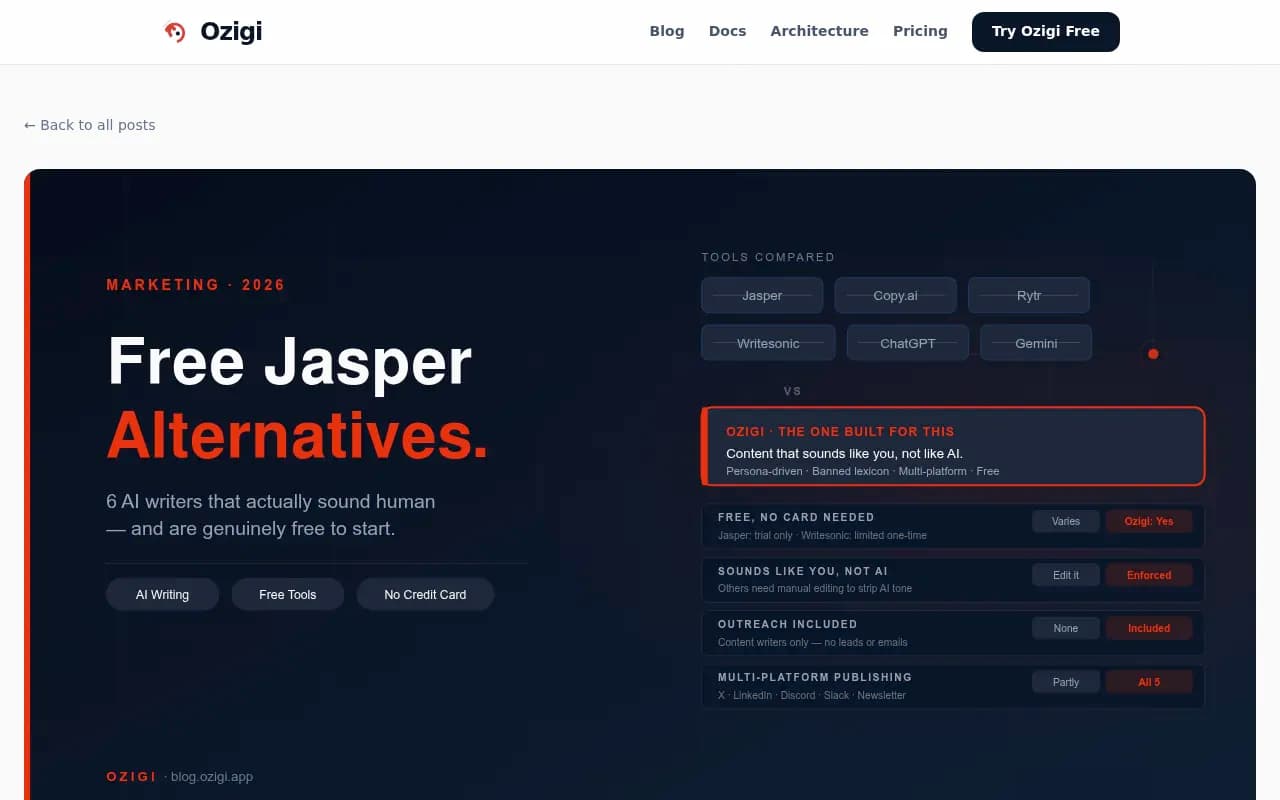Image resolution: width=1280 pixels, height=800 pixels.
Task: Open the Blog nav link
Action: pos(667,31)
